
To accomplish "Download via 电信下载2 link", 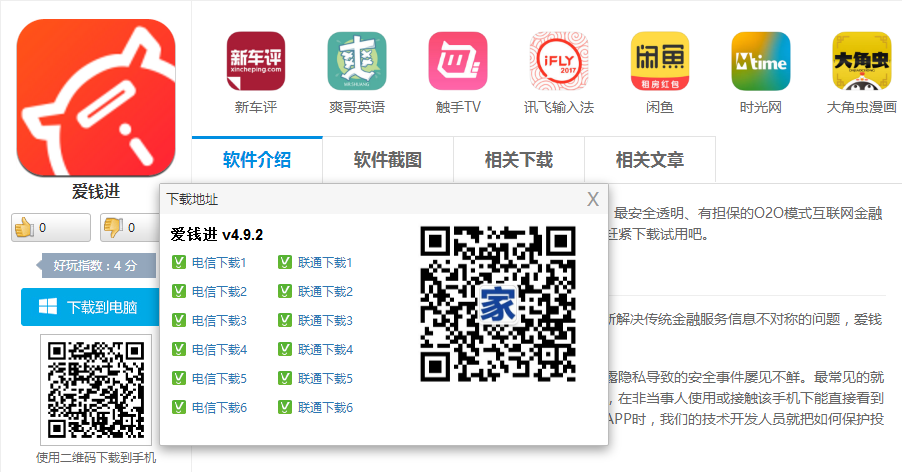I will coord(219,291).
